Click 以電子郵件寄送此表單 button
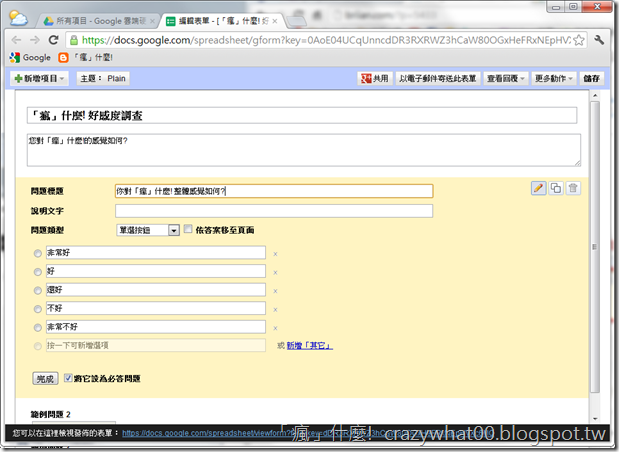Image resolution: width=619 pixels, height=452 pixels. (x=437, y=79)
